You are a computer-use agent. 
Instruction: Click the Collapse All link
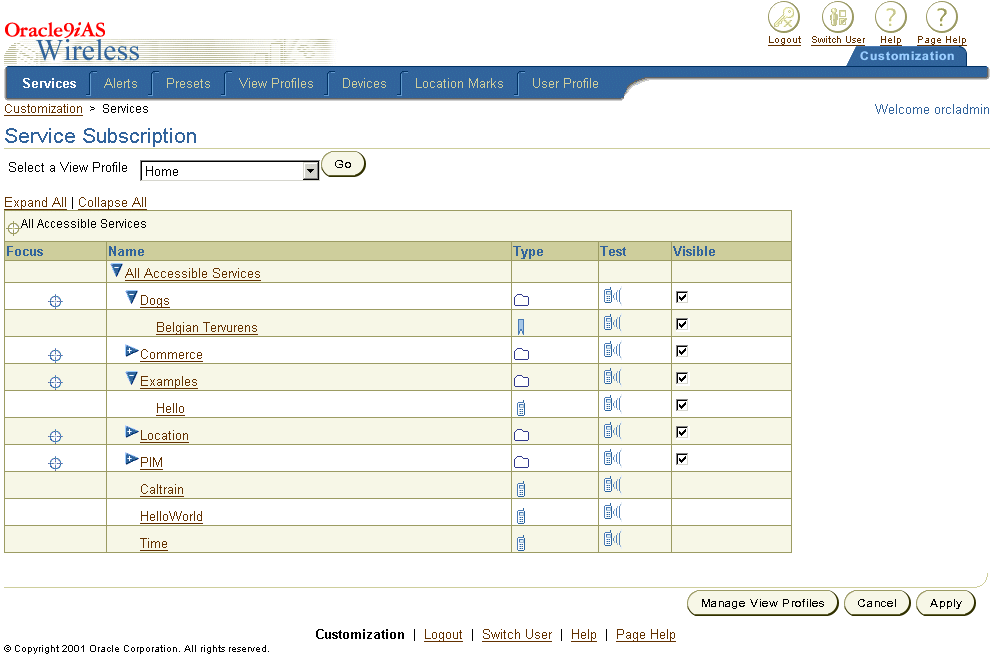pyautogui.click(x=112, y=203)
